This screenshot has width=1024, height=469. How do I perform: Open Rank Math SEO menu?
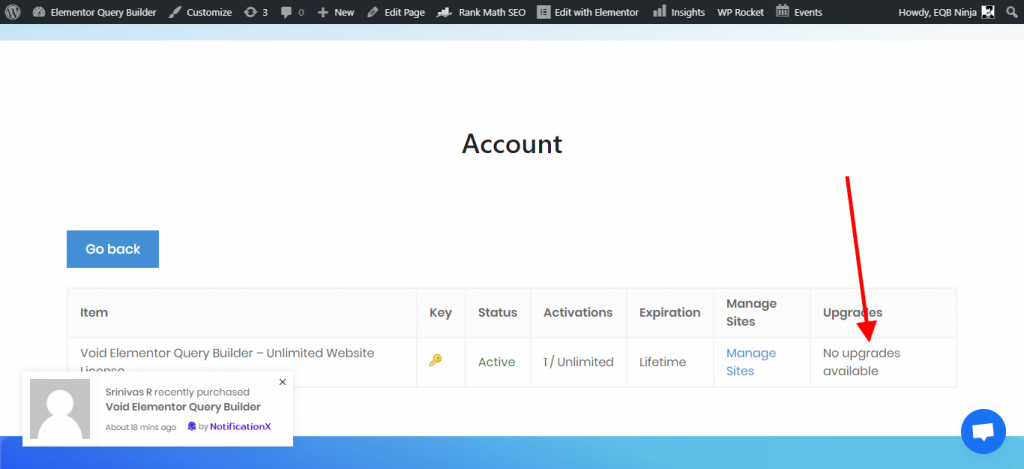click(x=481, y=12)
